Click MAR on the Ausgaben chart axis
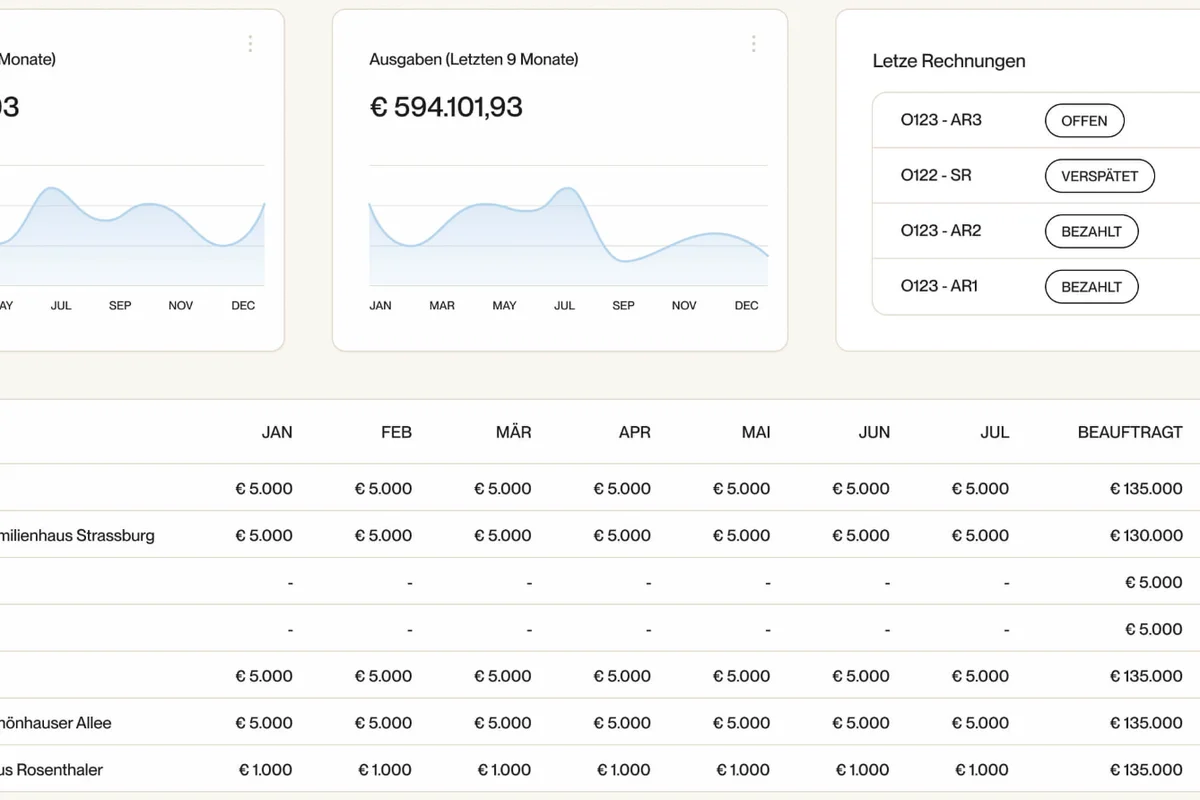Image resolution: width=1200 pixels, height=800 pixels. click(x=442, y=306)
